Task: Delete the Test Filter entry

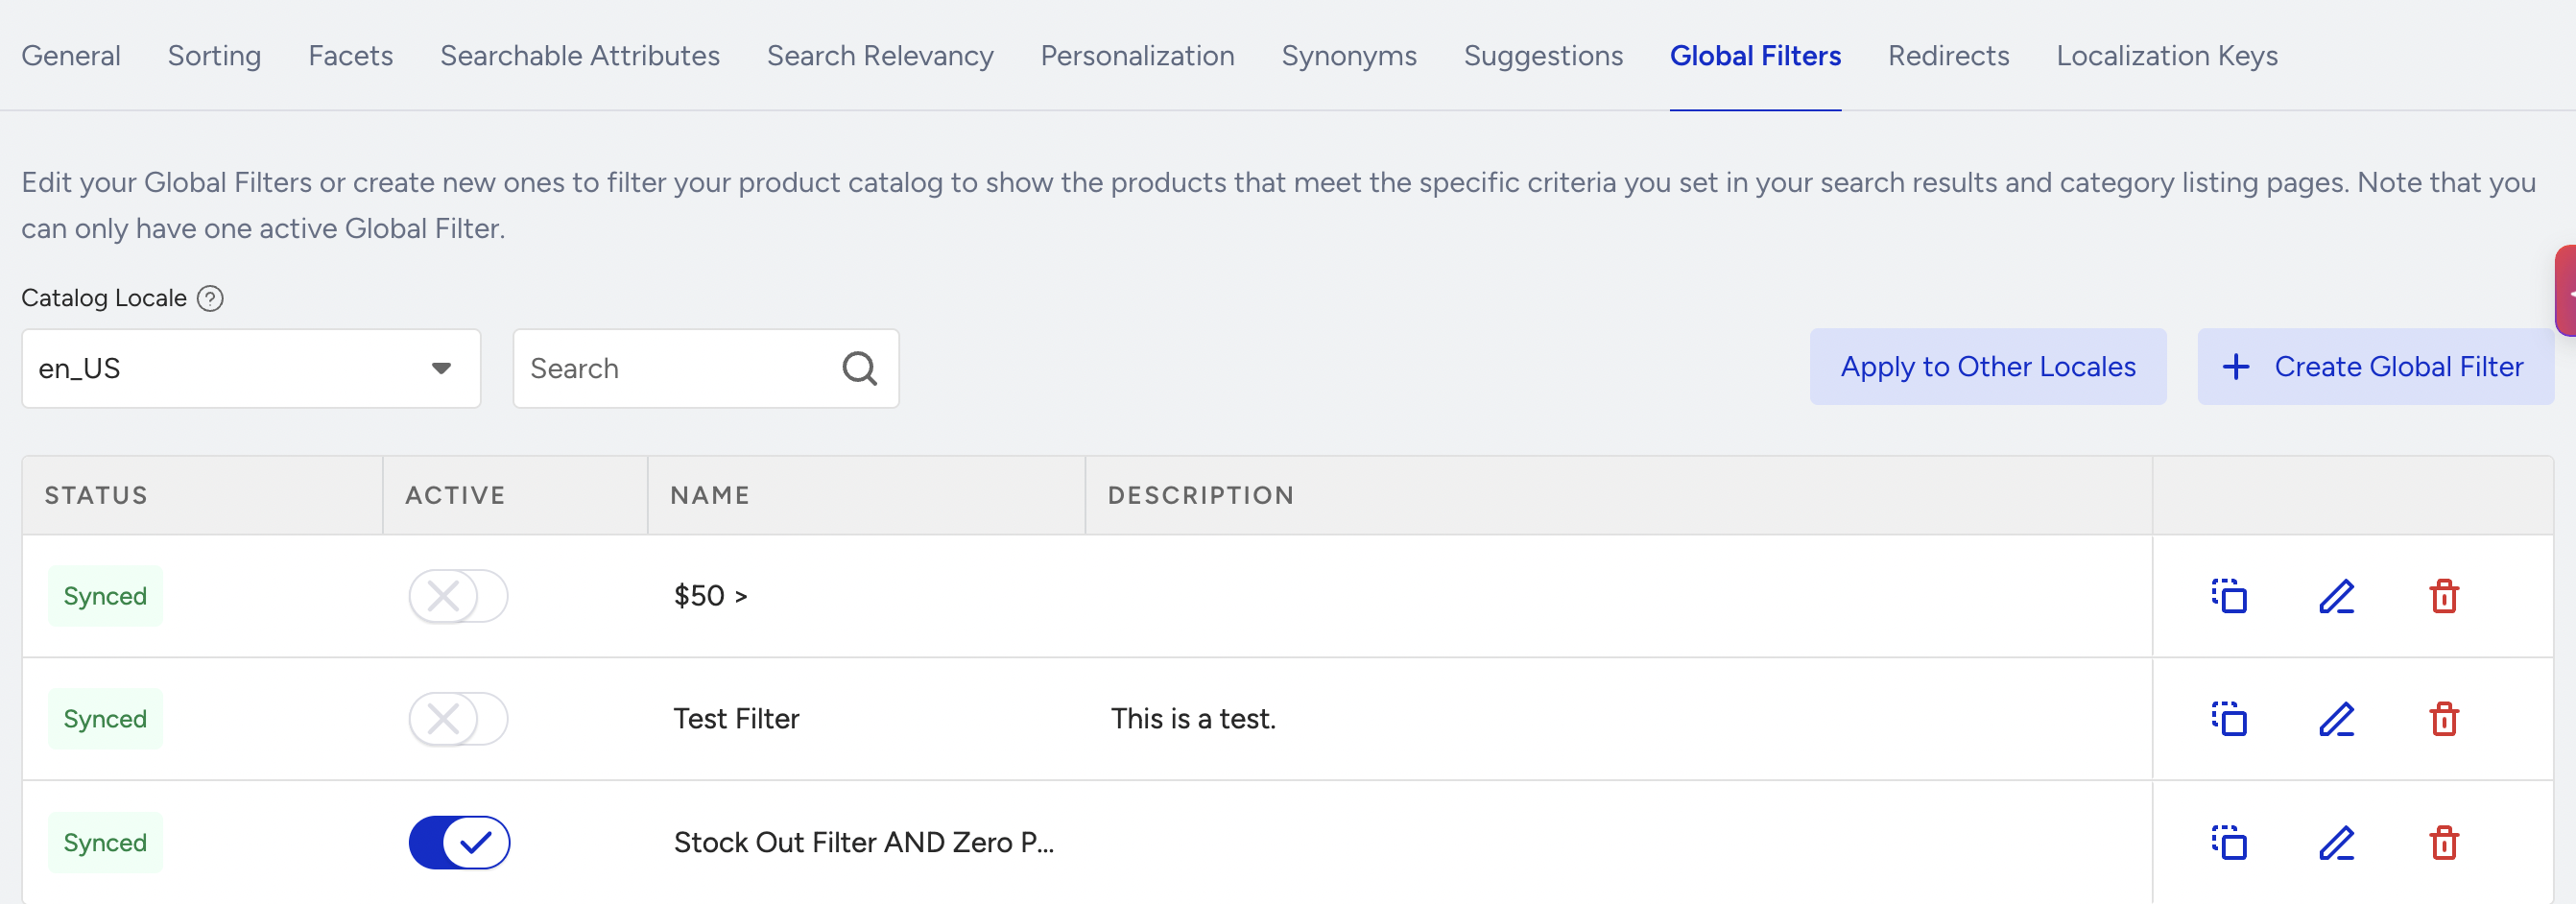Action: click(x=2444, y=719)
